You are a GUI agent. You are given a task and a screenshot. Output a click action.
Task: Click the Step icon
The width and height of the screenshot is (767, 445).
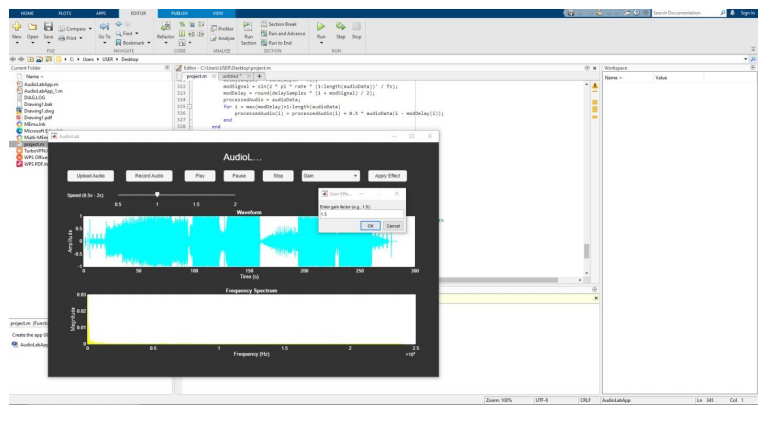[340, 26]
